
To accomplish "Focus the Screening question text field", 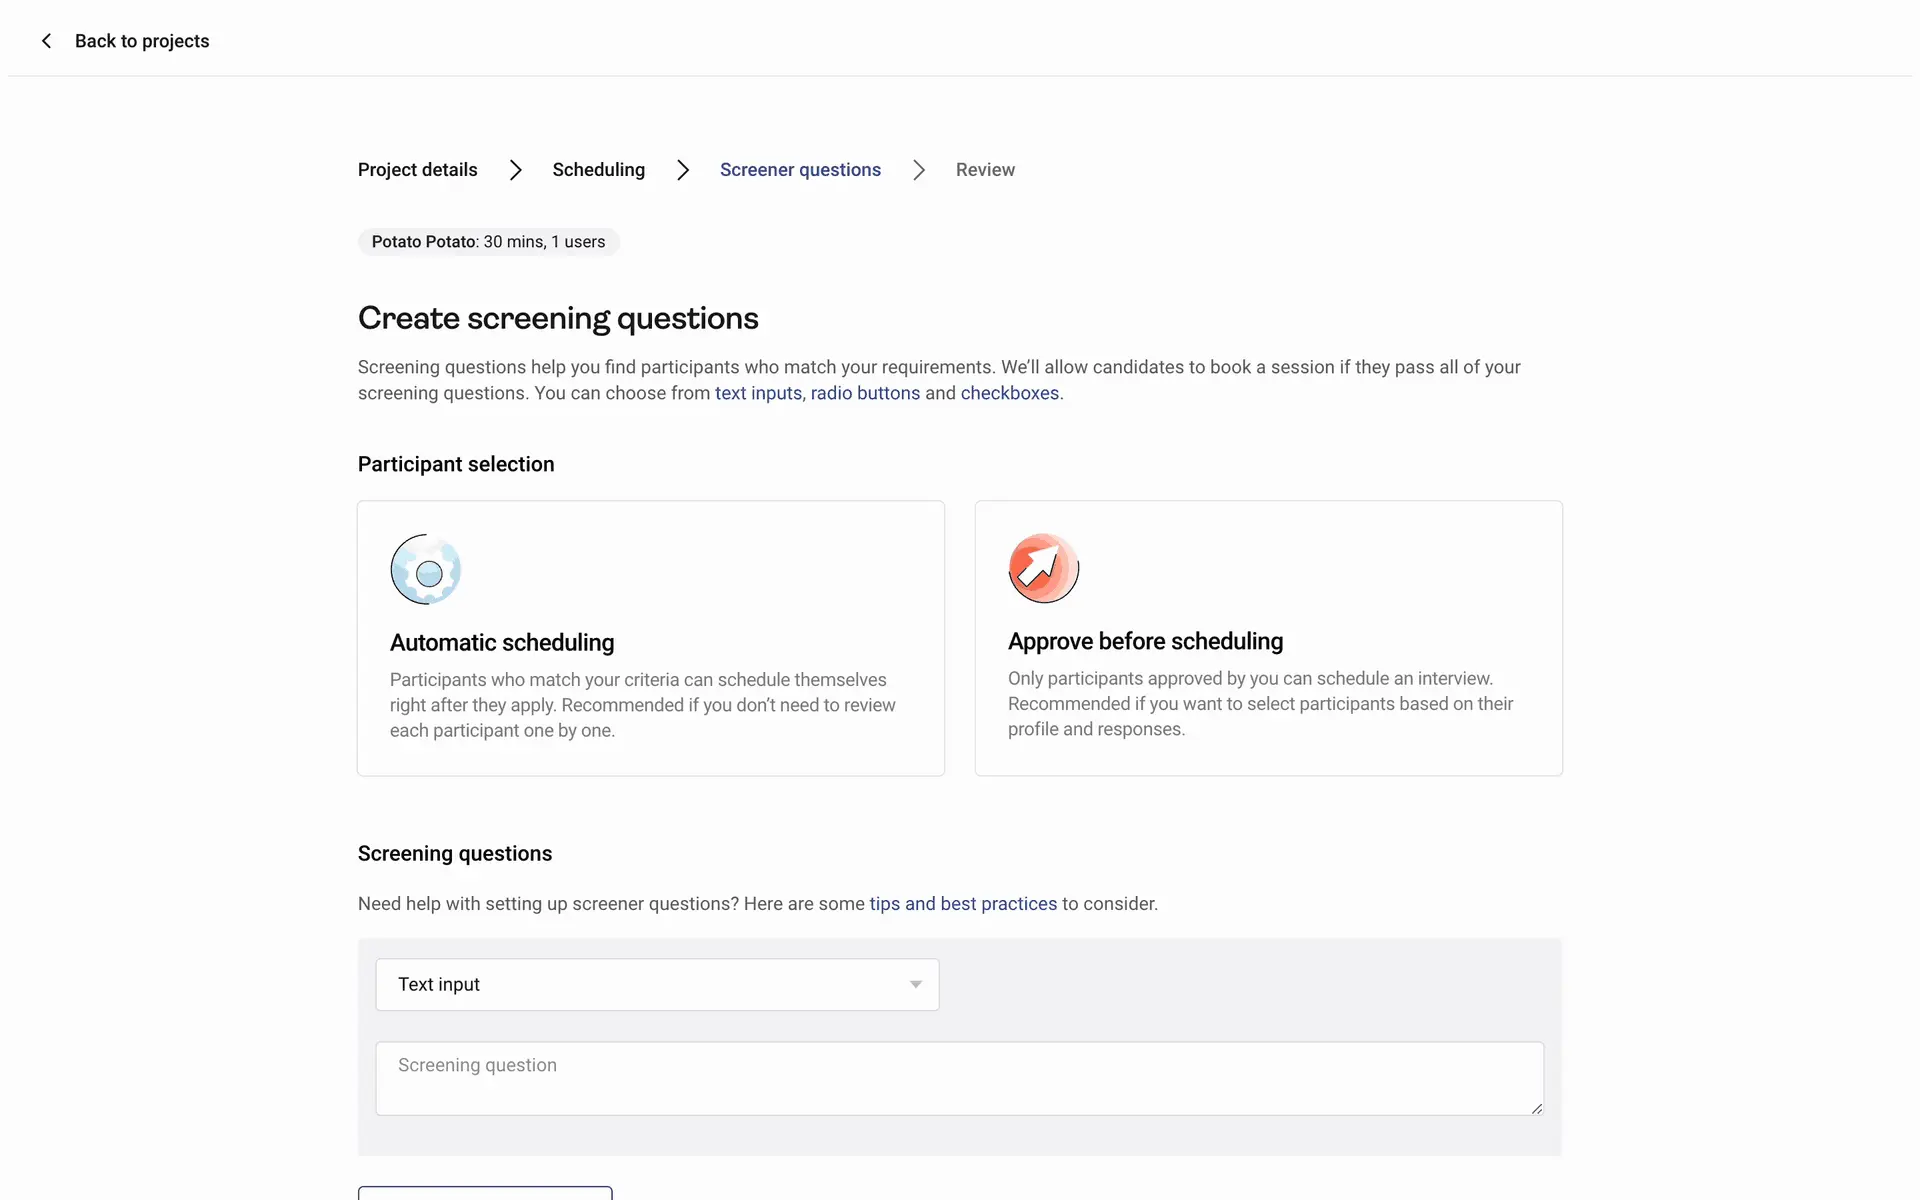I will 959,1078.
